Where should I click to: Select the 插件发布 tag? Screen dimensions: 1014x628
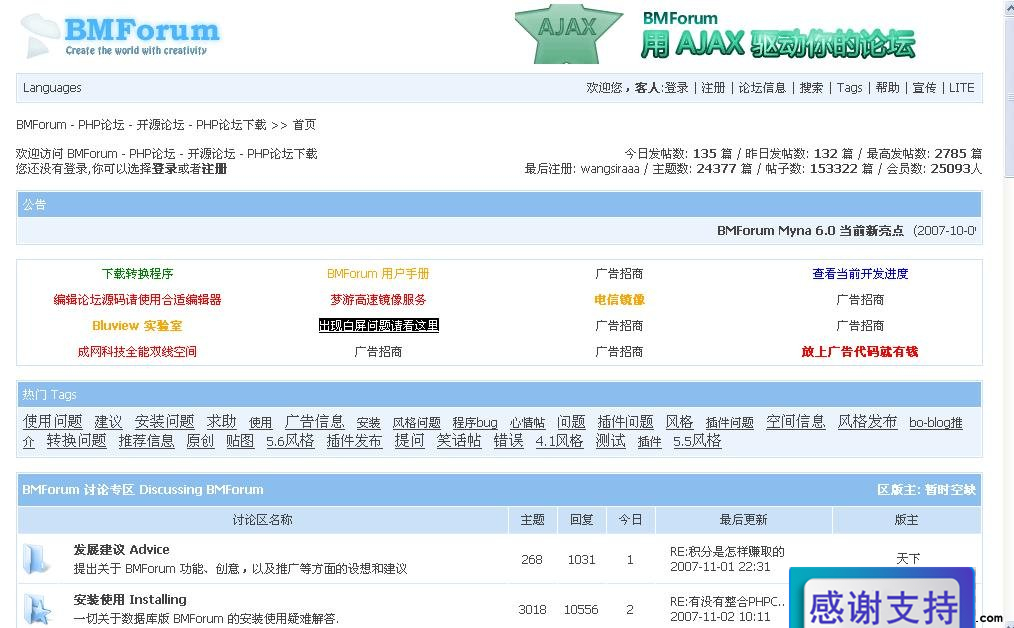click(354, 441)
